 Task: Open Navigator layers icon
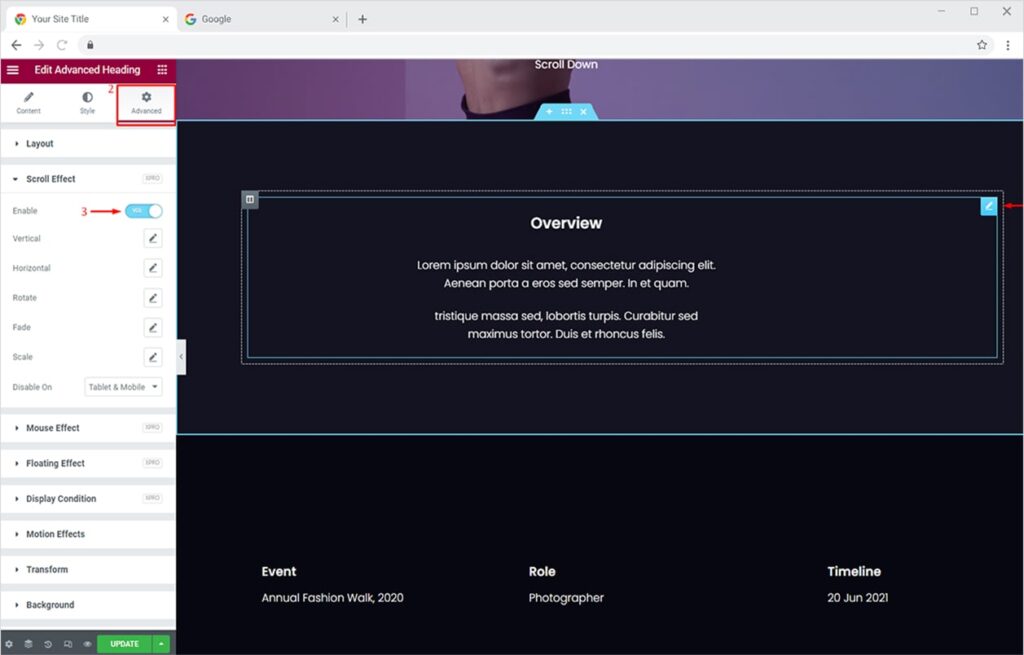28,644
